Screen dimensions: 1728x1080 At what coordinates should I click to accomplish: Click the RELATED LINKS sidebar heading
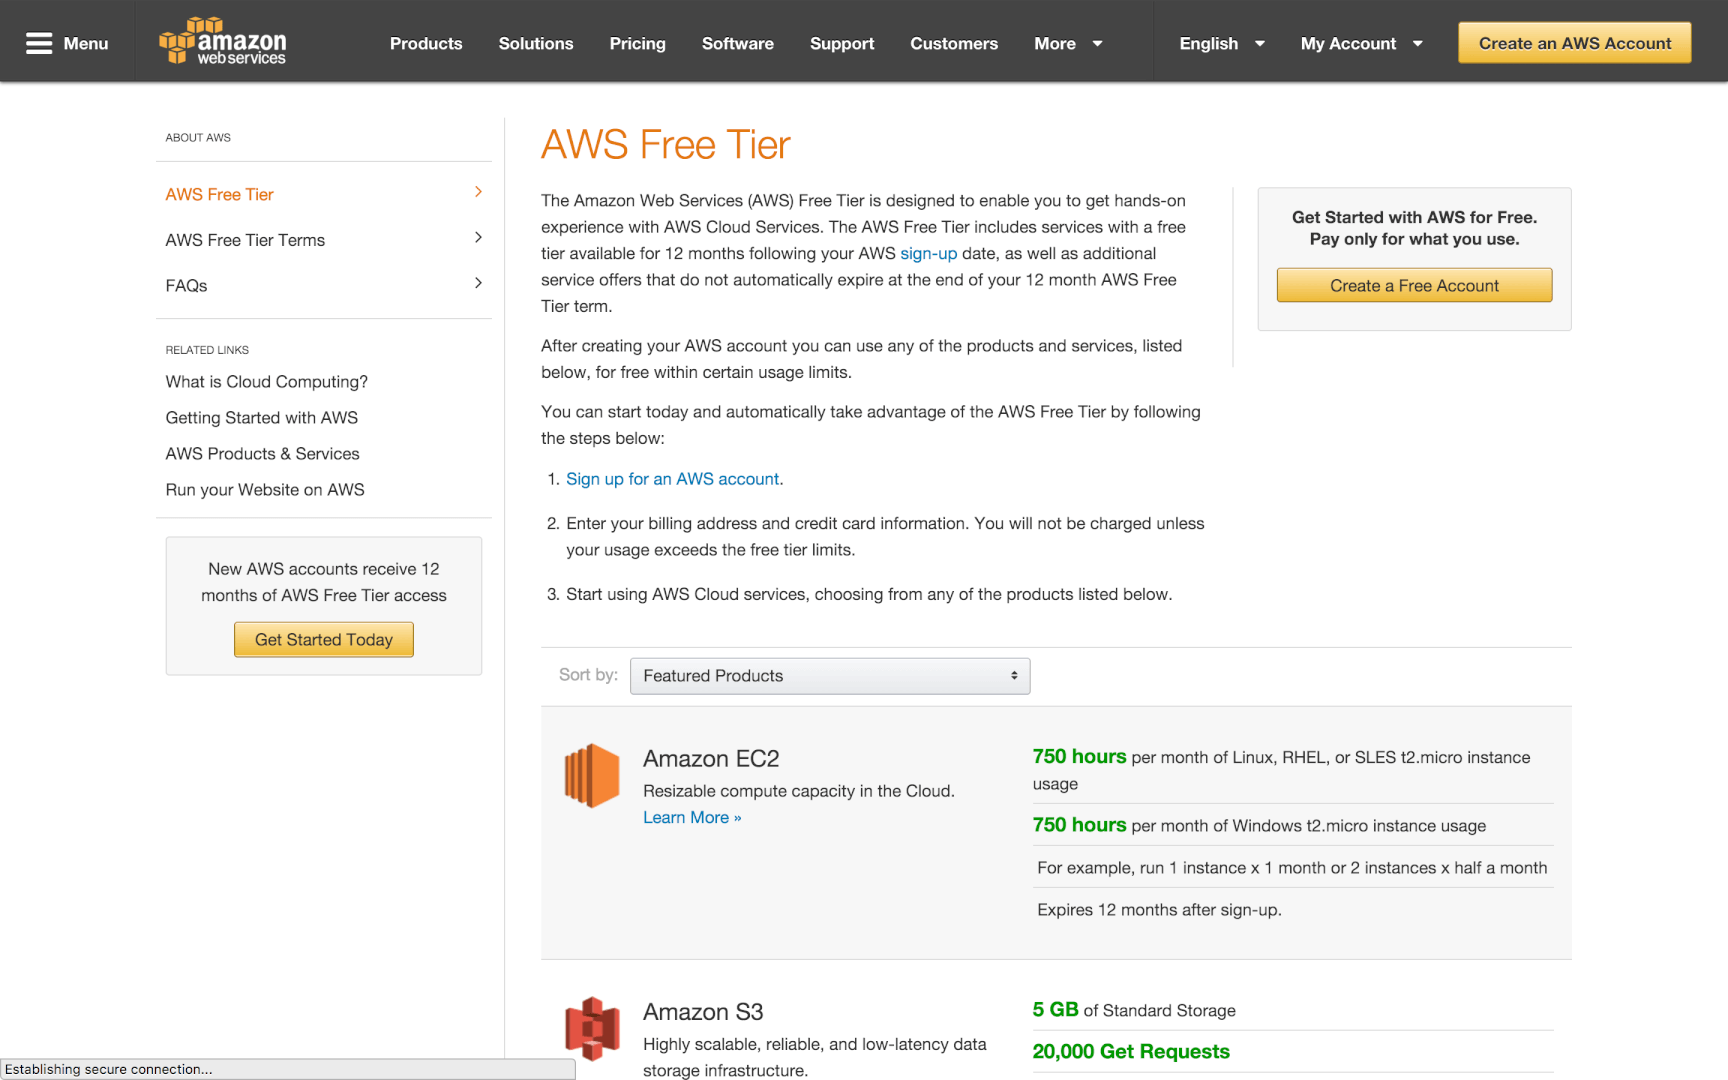207,350
